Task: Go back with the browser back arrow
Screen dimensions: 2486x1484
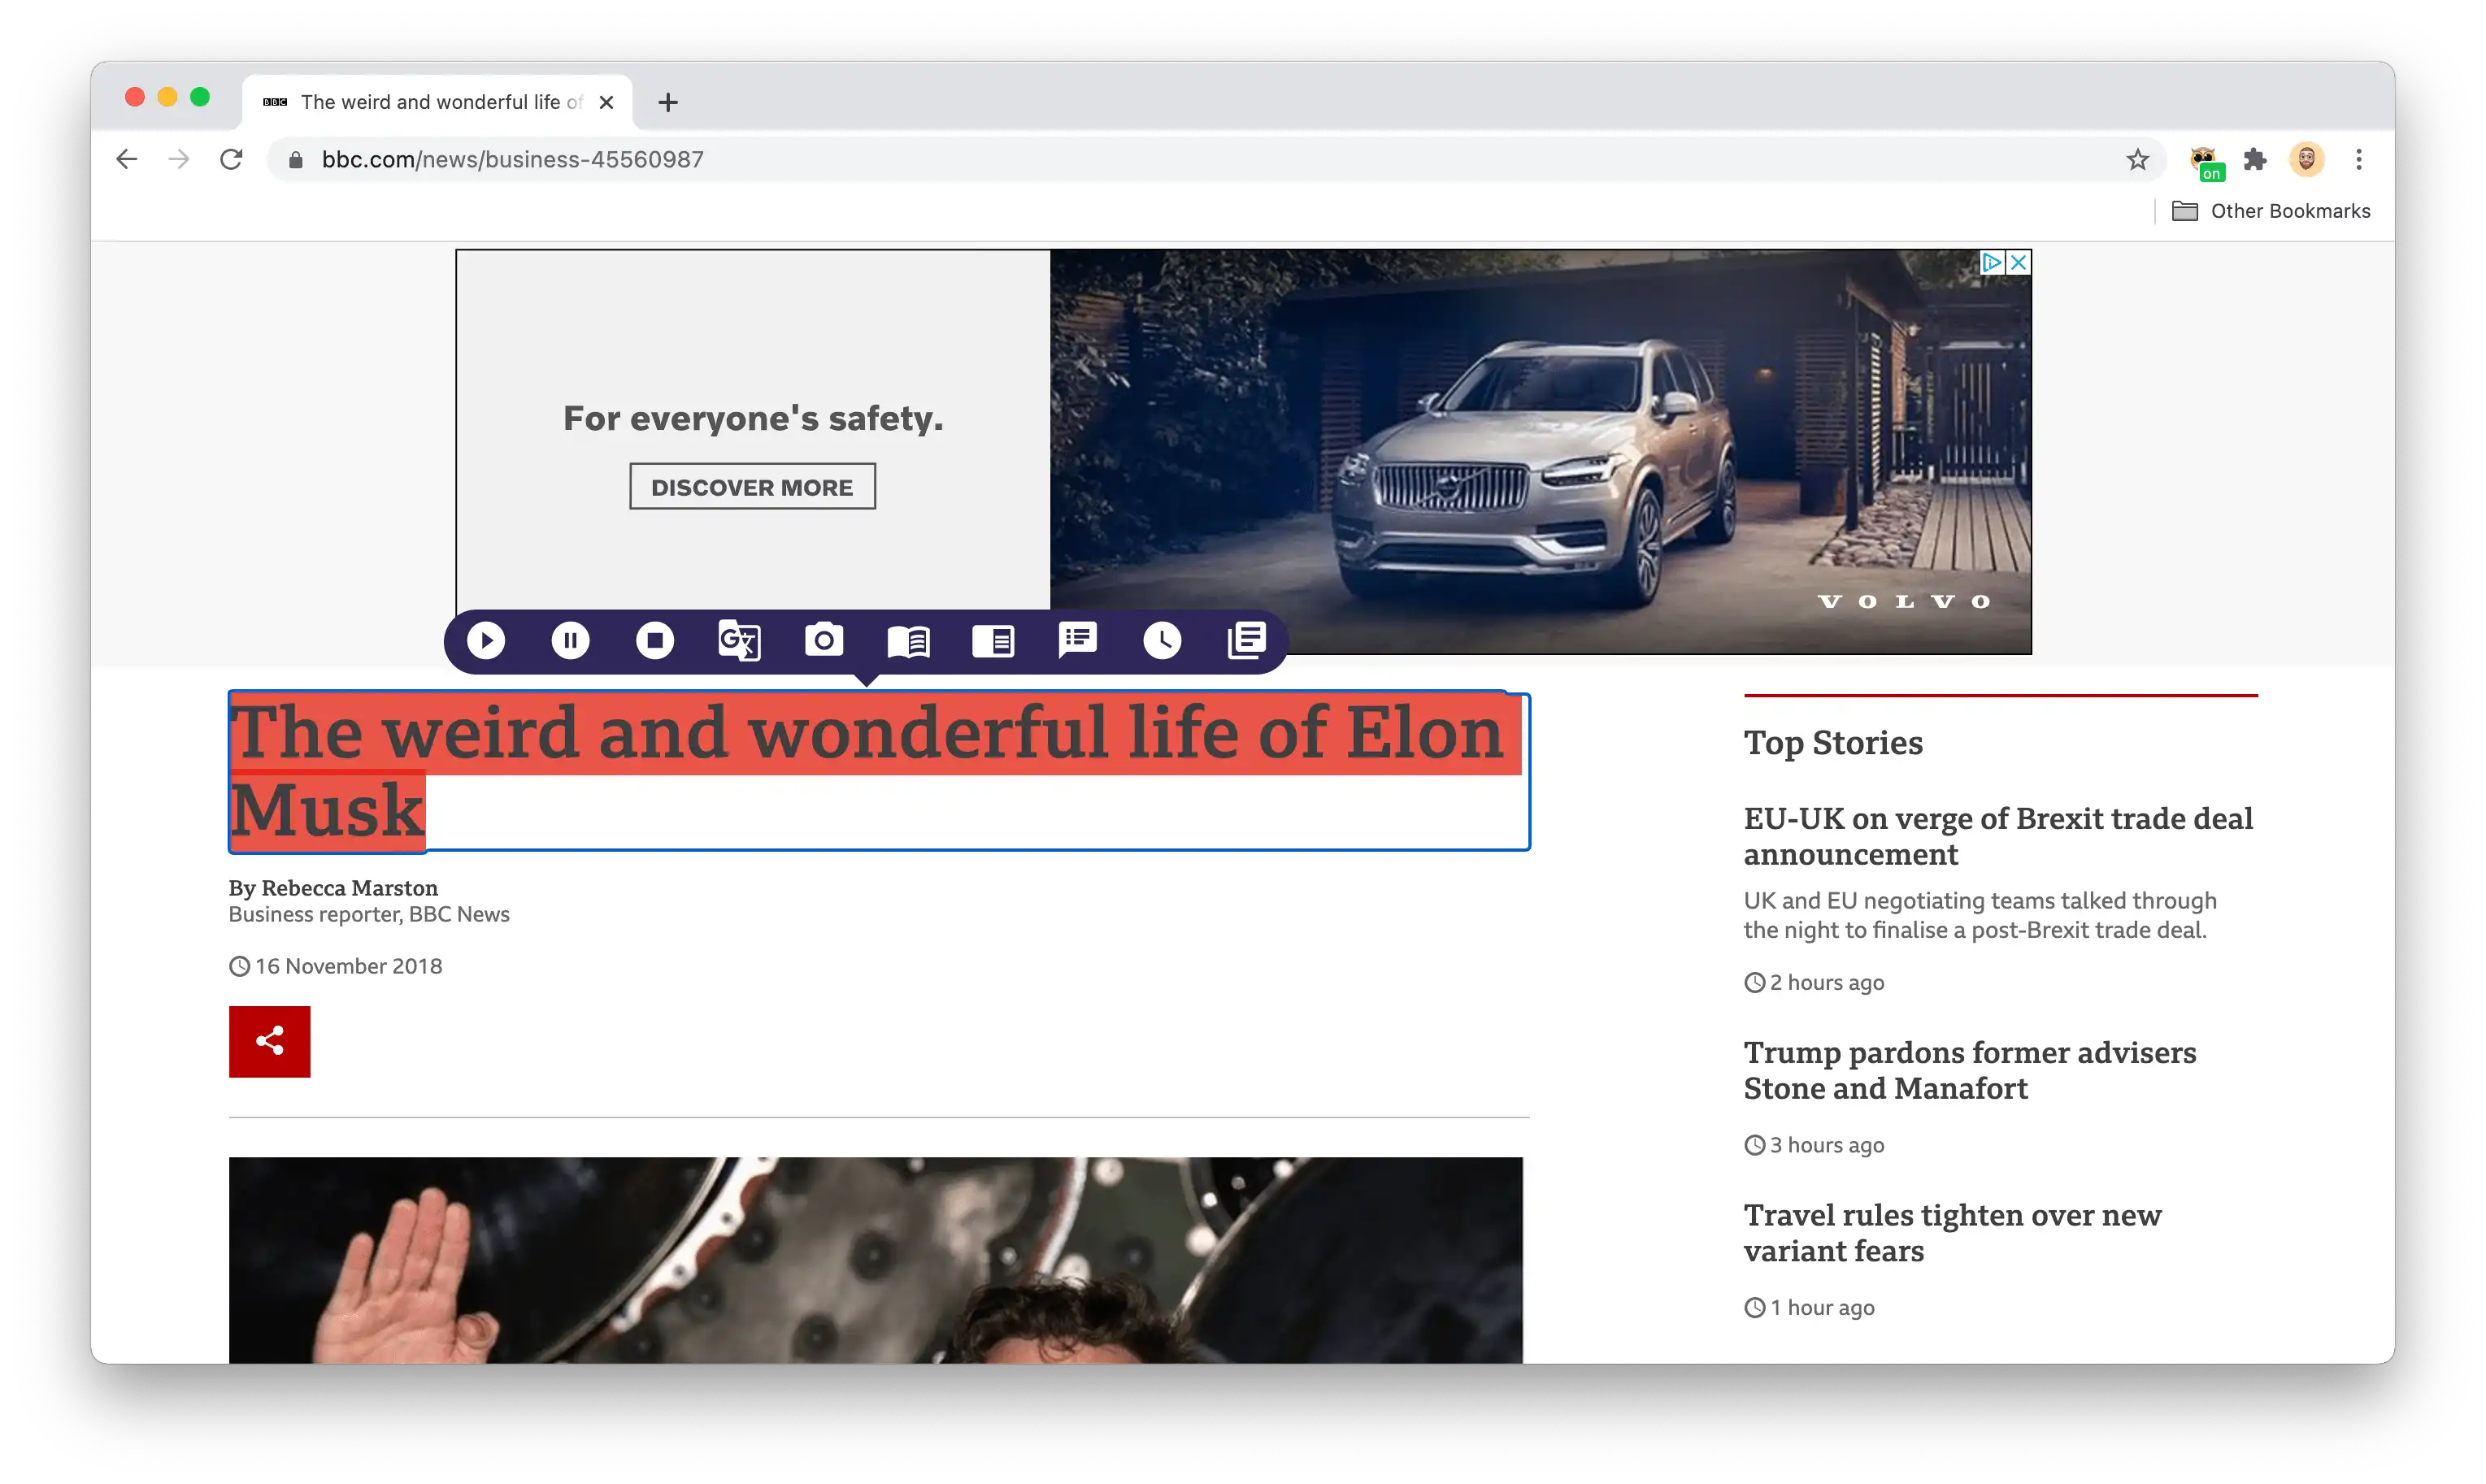Action: pos(127,159)
